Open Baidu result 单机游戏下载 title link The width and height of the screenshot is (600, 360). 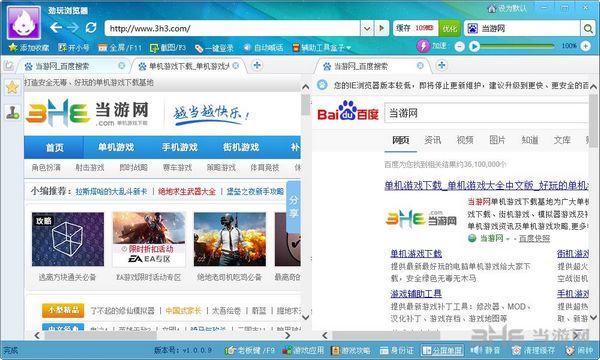pyautogui.click(x=486, y=186)
